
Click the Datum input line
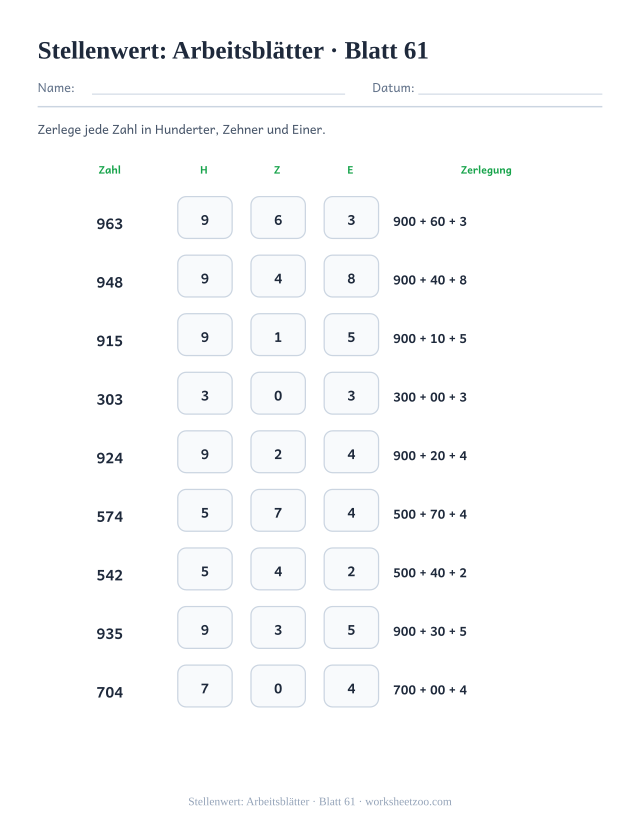510,89
